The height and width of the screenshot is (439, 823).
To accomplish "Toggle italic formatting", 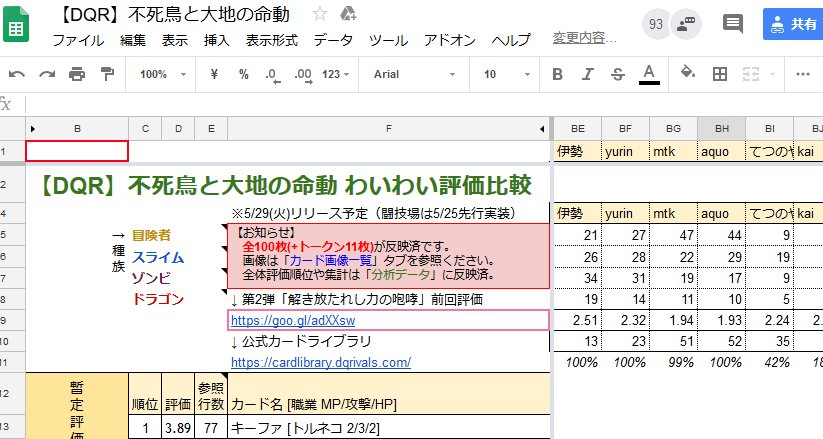I will point(587,75).
